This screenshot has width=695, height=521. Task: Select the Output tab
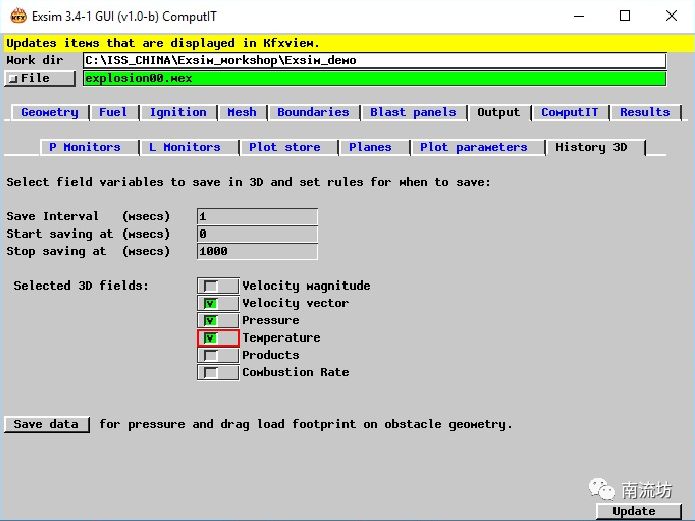[498, 112]
